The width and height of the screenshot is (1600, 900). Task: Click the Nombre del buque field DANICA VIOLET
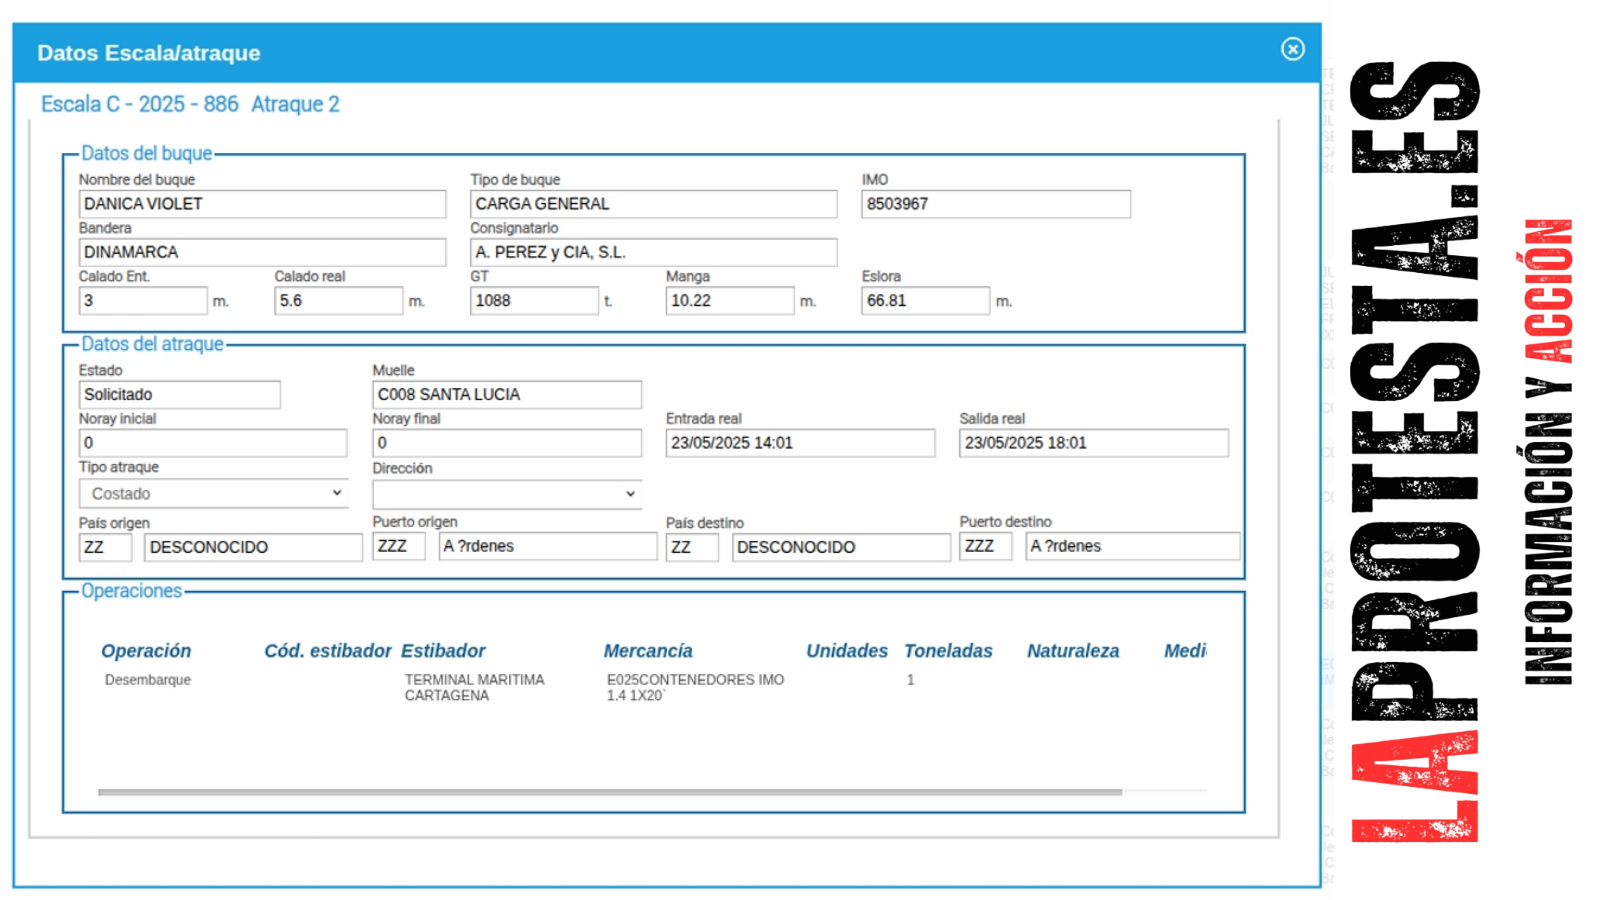click(x=262, y=204)
